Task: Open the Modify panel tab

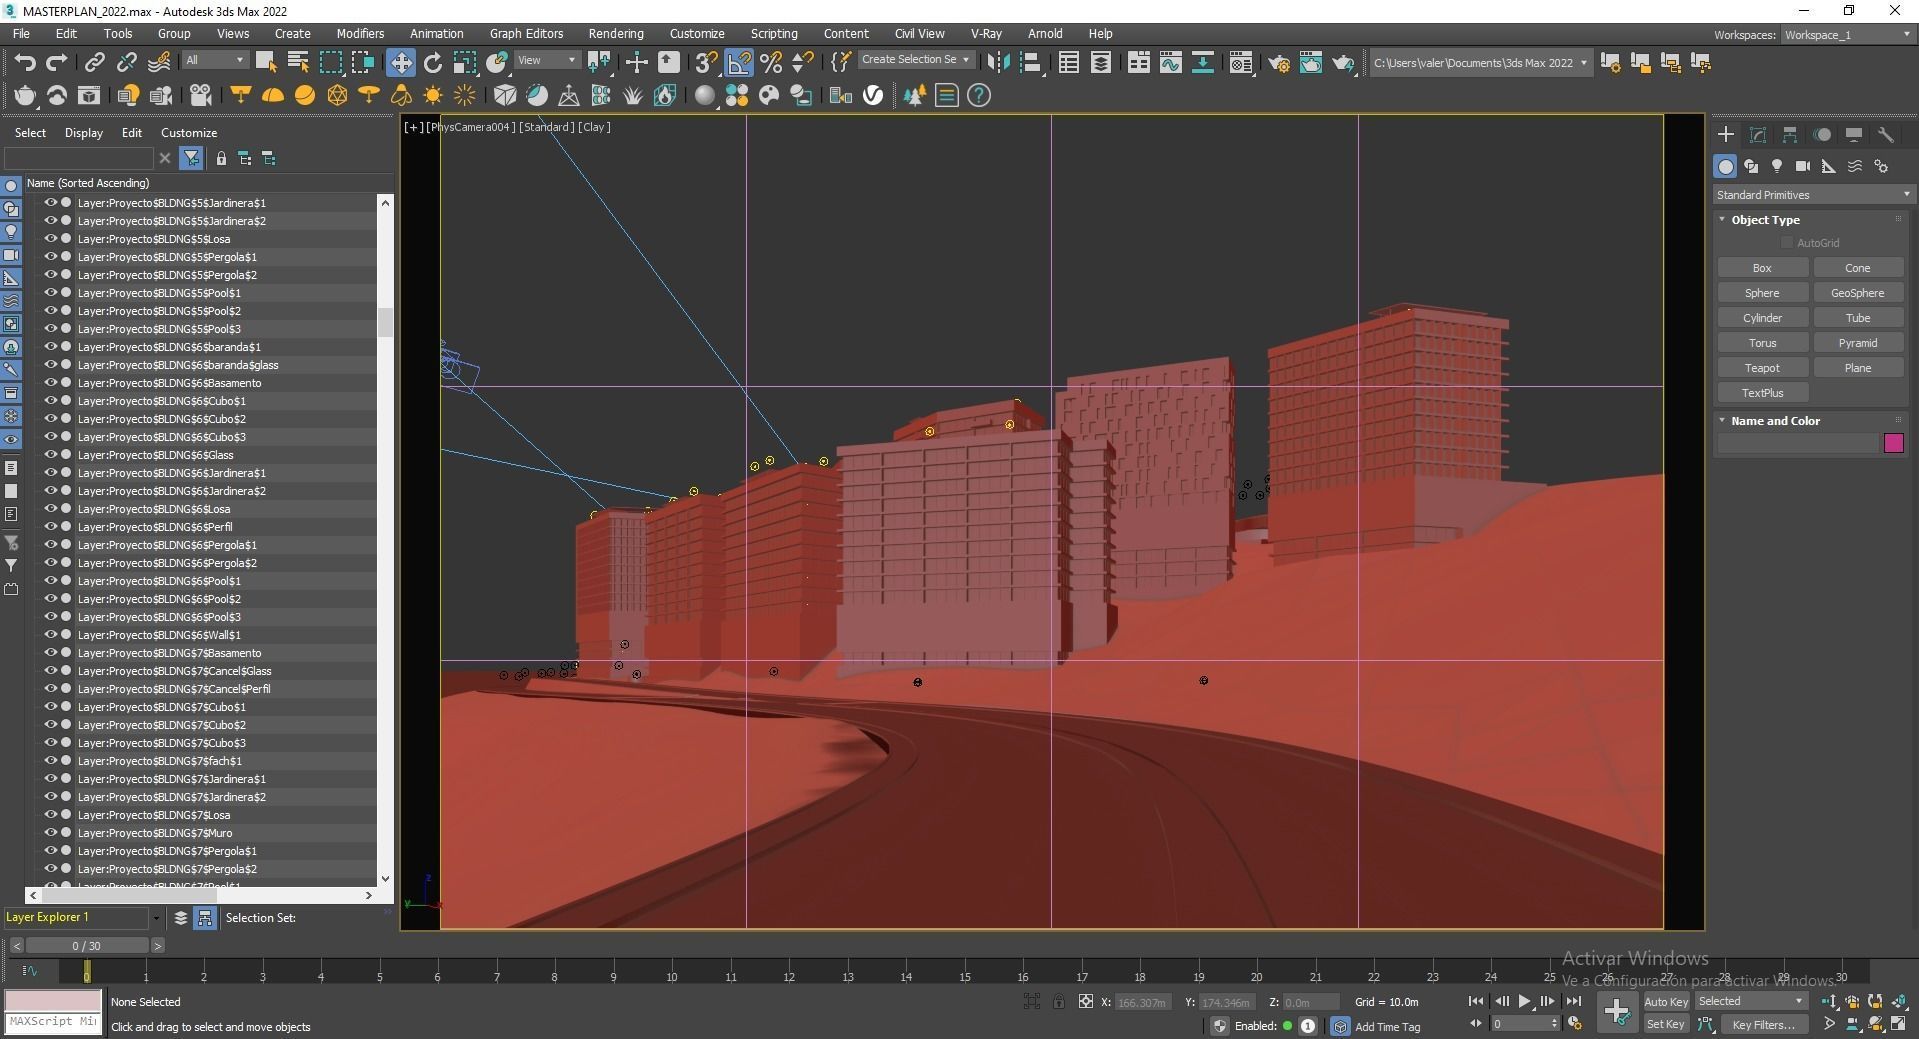Action: 1758,134
